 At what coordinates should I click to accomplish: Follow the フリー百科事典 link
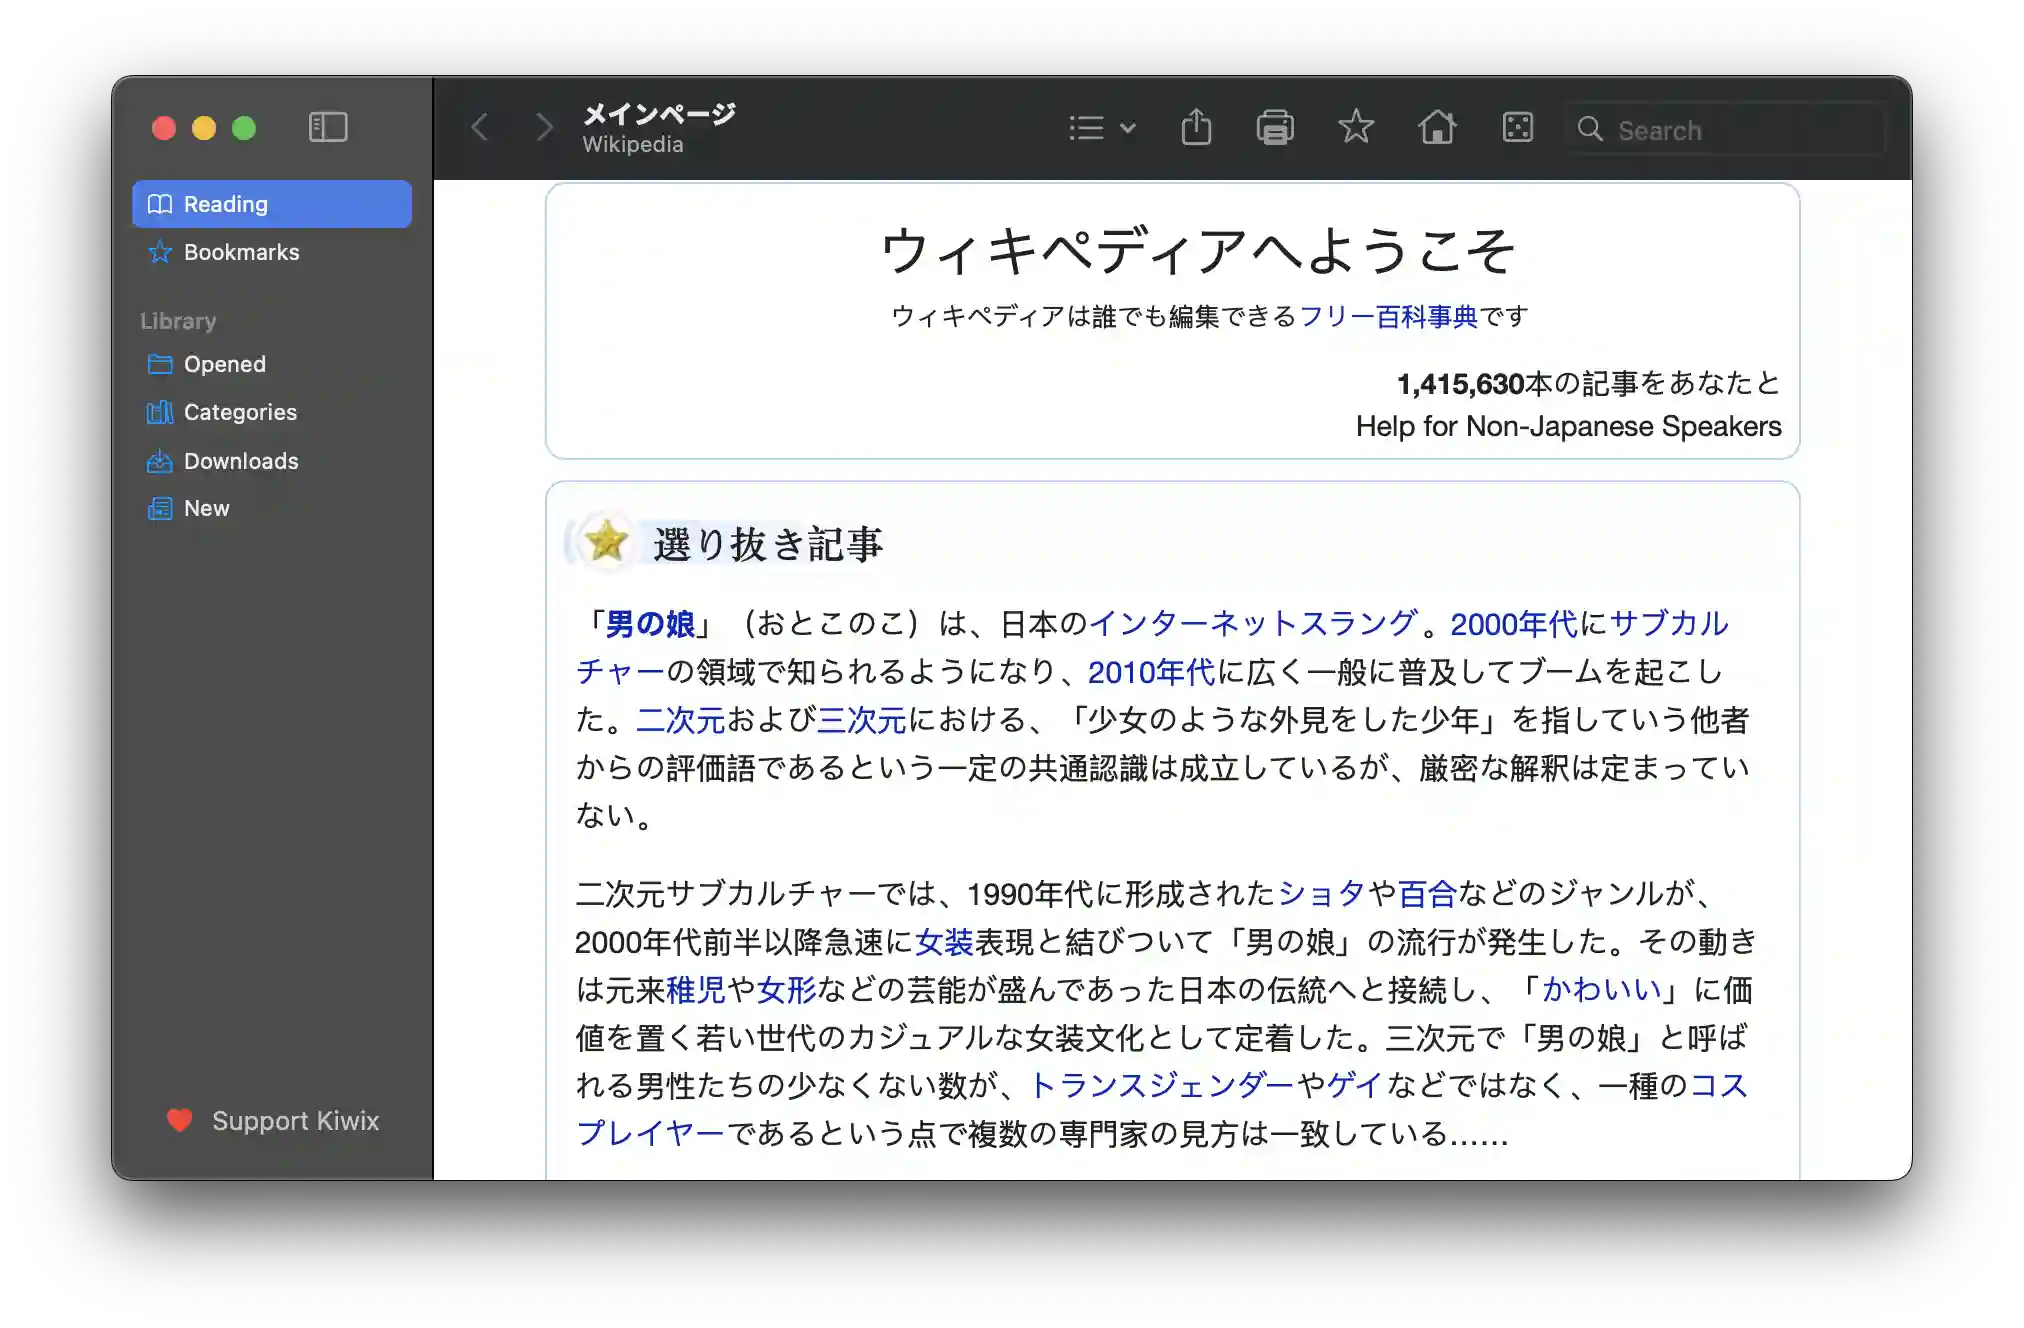[x=1388, y=316]
